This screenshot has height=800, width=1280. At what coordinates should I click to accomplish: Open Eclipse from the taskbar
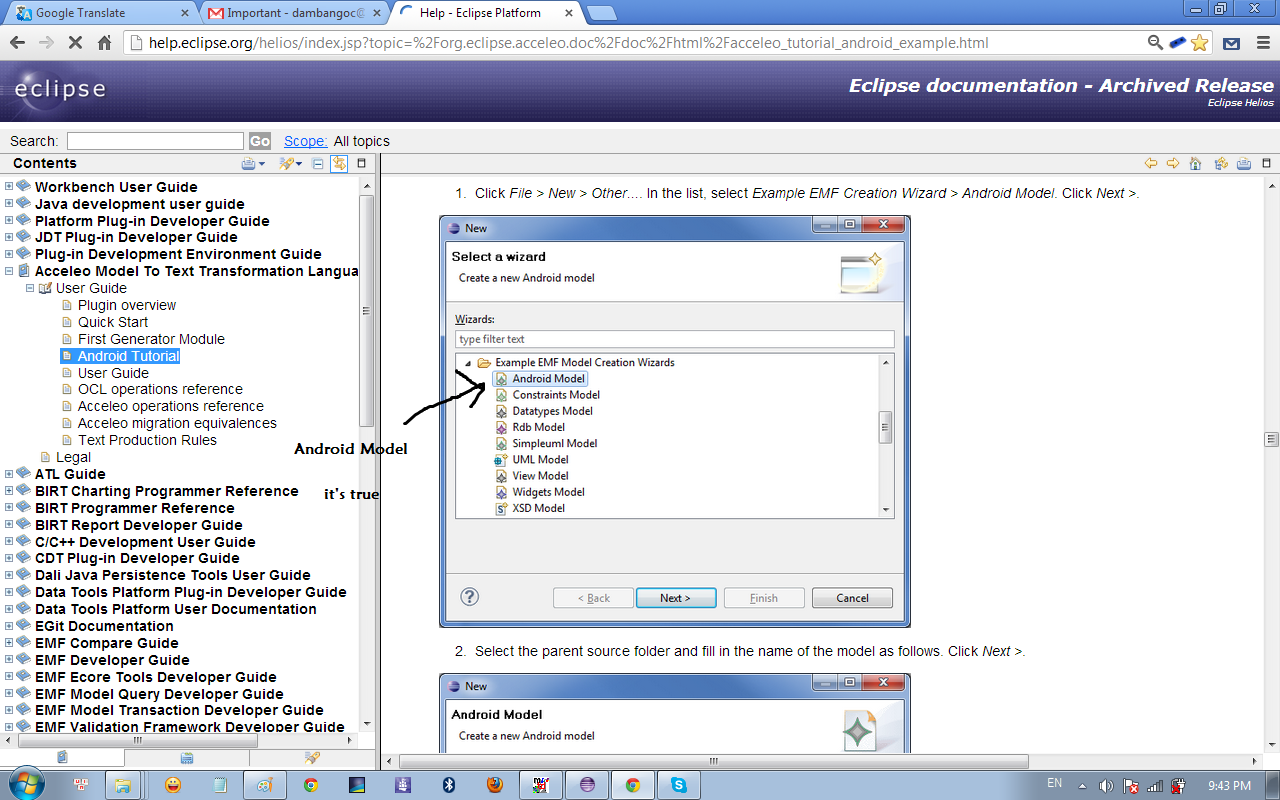pos(587,785)
